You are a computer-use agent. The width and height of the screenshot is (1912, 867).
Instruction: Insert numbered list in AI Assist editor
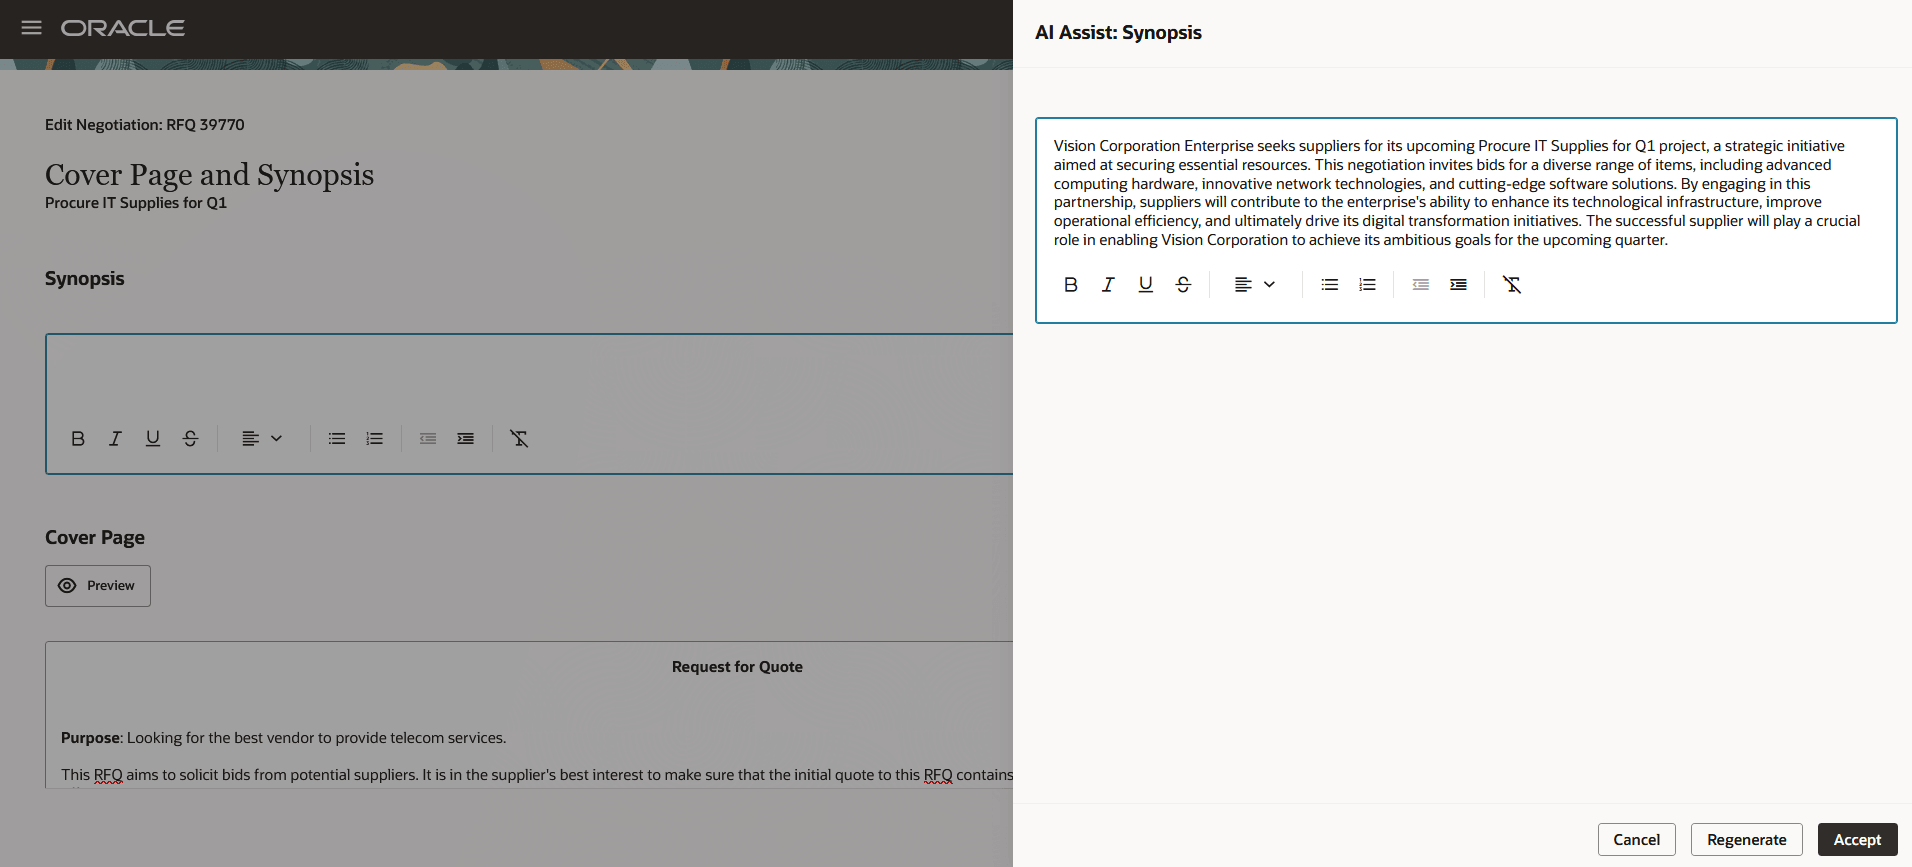1367,285
